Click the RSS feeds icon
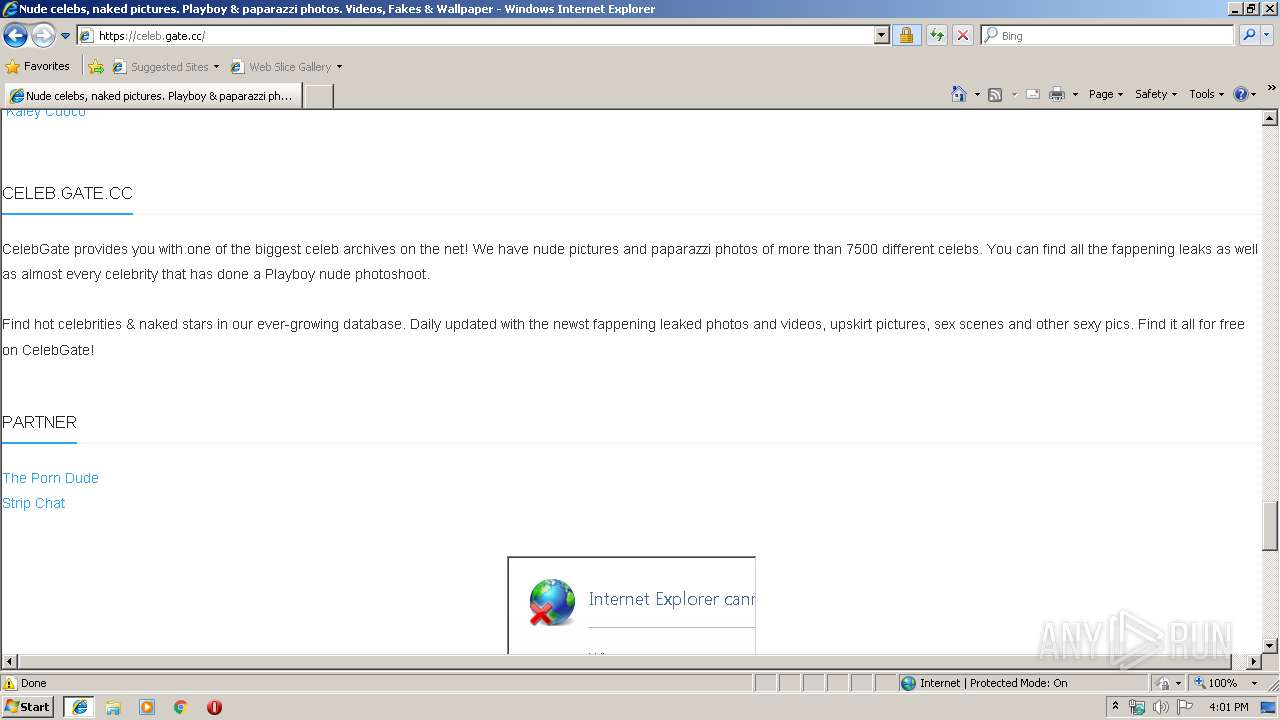The height and width of the screenshot is (720, 1280). click(995, 94)
